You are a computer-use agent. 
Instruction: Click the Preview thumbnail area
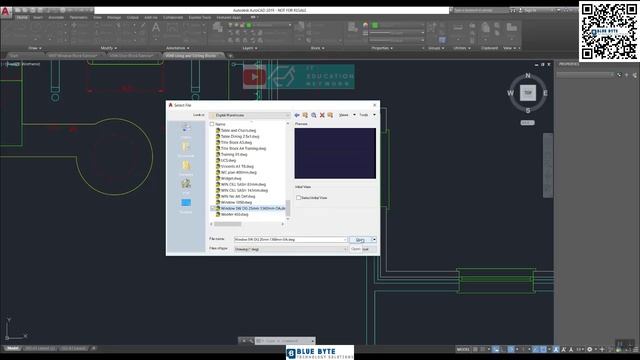pyautogui.click(x=335, y=153)
